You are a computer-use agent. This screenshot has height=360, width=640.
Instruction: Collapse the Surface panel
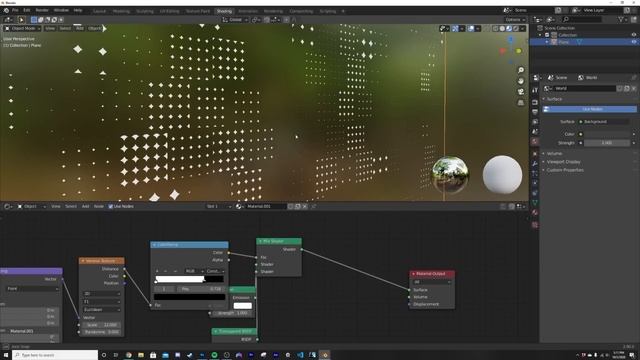(x=553, y=99)
